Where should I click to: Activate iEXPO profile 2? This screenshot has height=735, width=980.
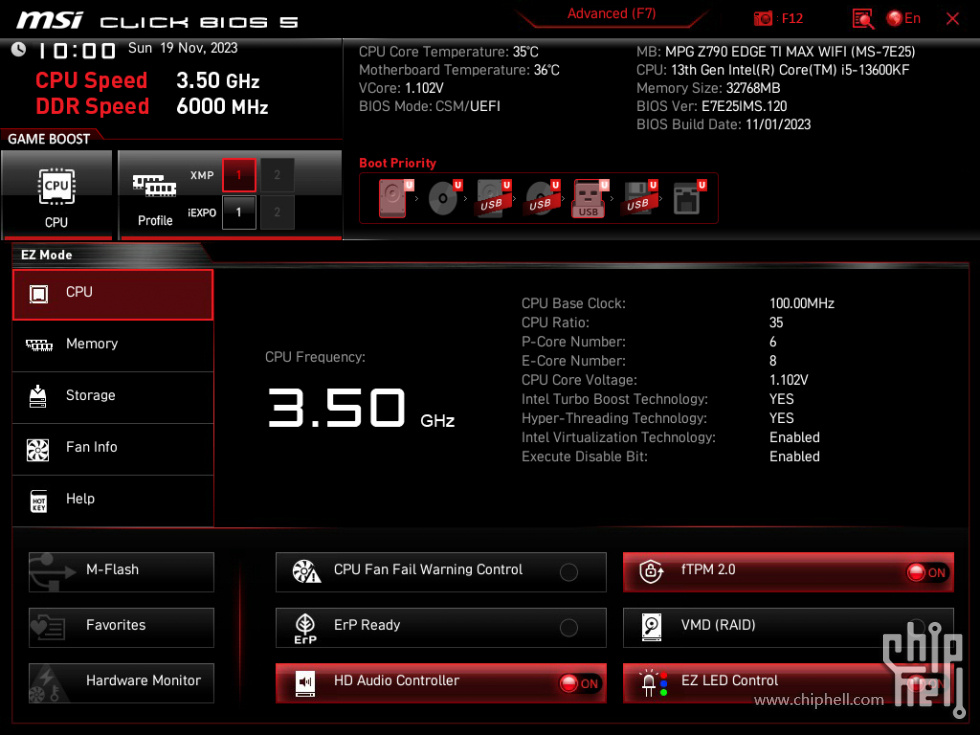click(x=277, y=212)
